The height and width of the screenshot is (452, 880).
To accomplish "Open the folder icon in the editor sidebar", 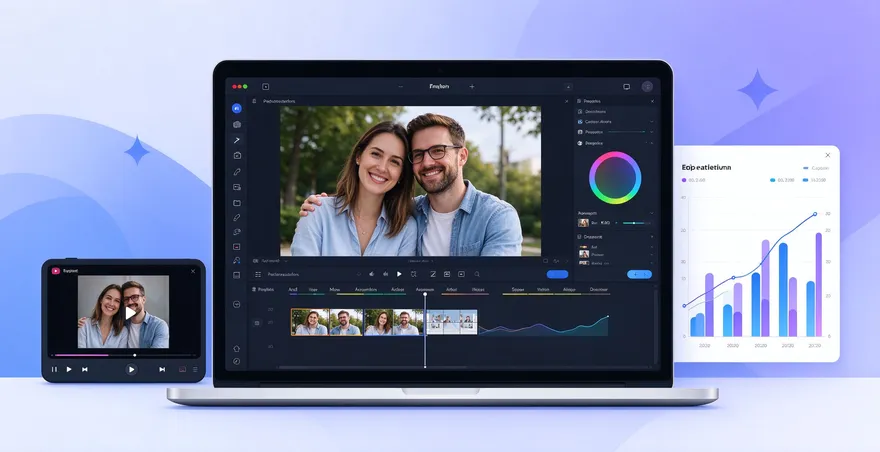I will click(236, 203).
